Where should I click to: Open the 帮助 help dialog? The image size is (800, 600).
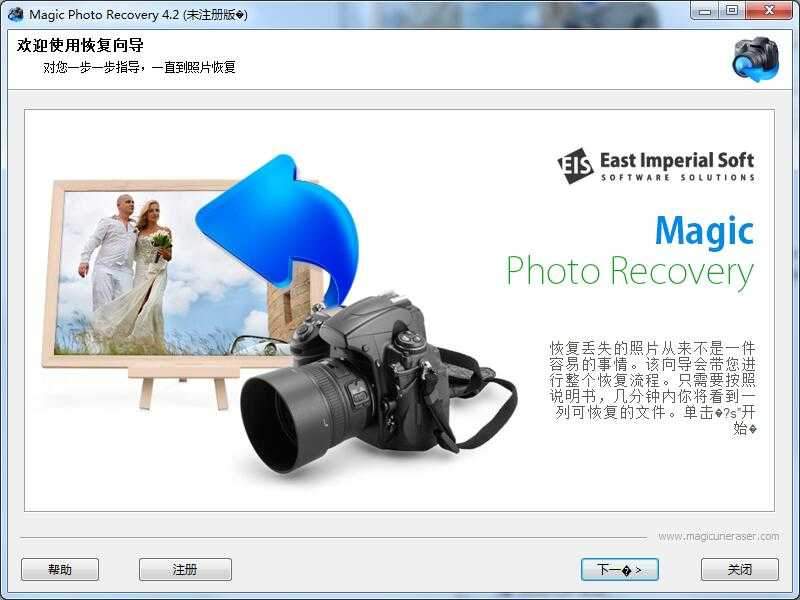[59, 568]
